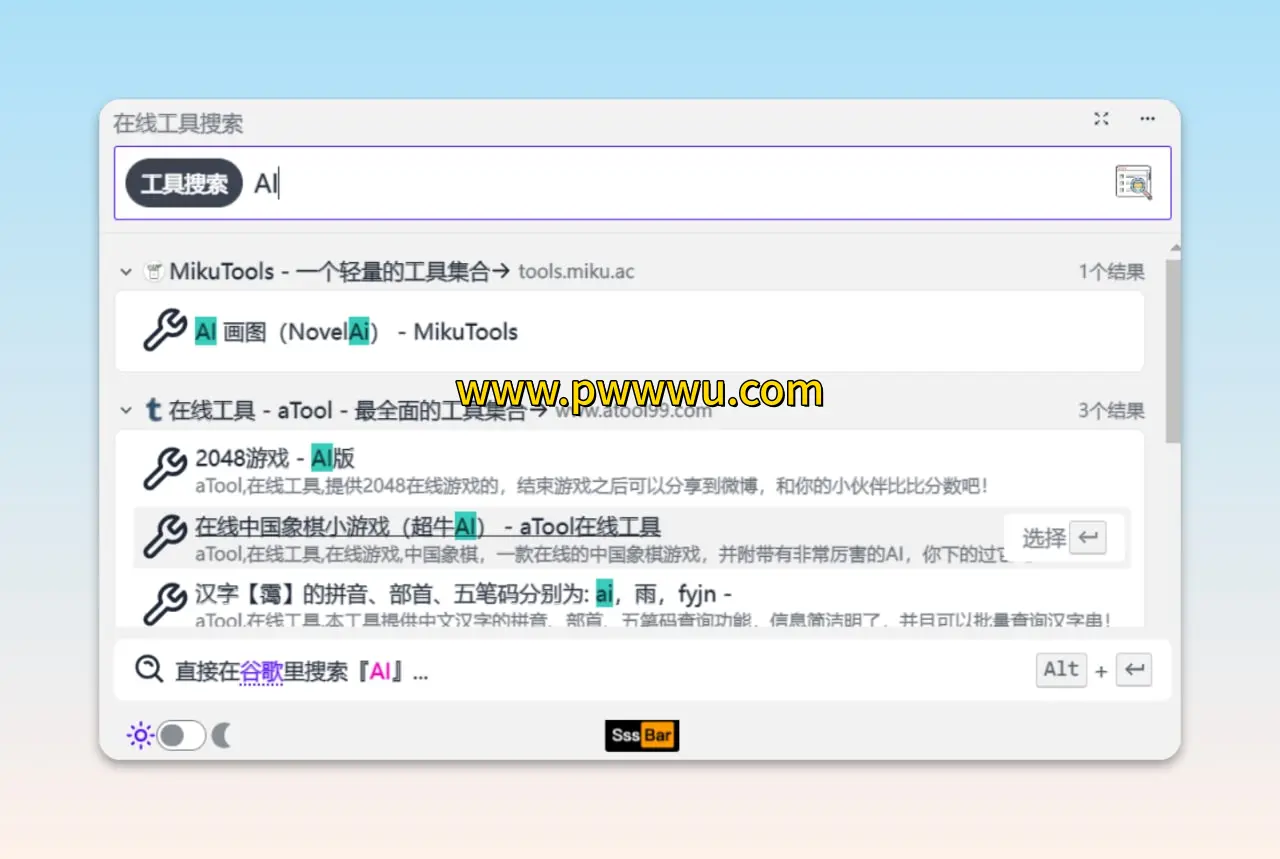Collapse the aTool 在线工具 results group
The height and width of the screenshot is (859, 1280).
click(126, 410)
